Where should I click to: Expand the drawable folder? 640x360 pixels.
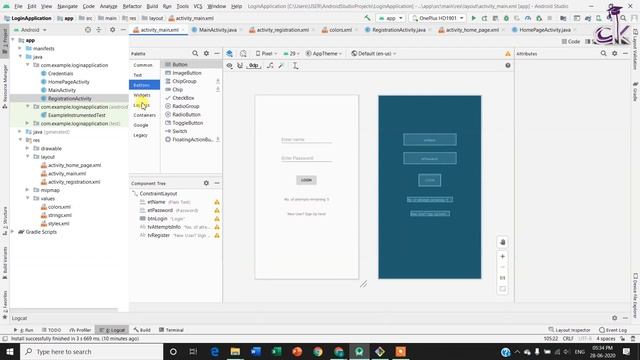point(27,148)
